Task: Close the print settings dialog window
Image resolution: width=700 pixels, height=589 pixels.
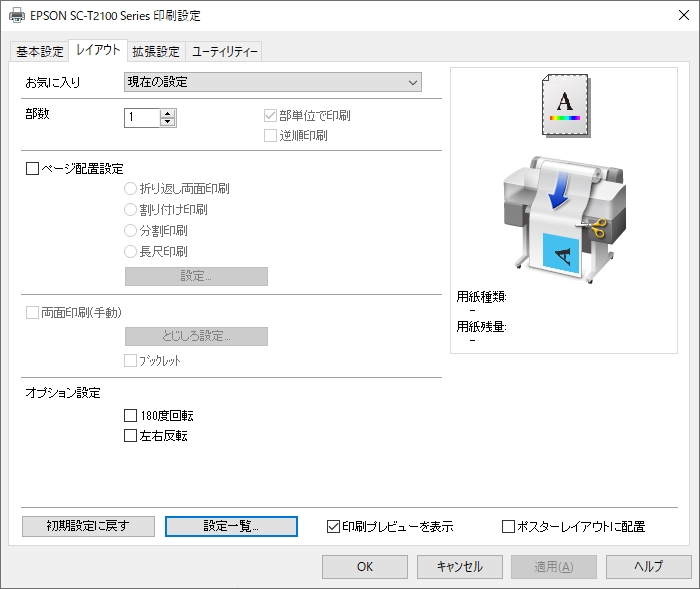Action: [x=683, y=15]
